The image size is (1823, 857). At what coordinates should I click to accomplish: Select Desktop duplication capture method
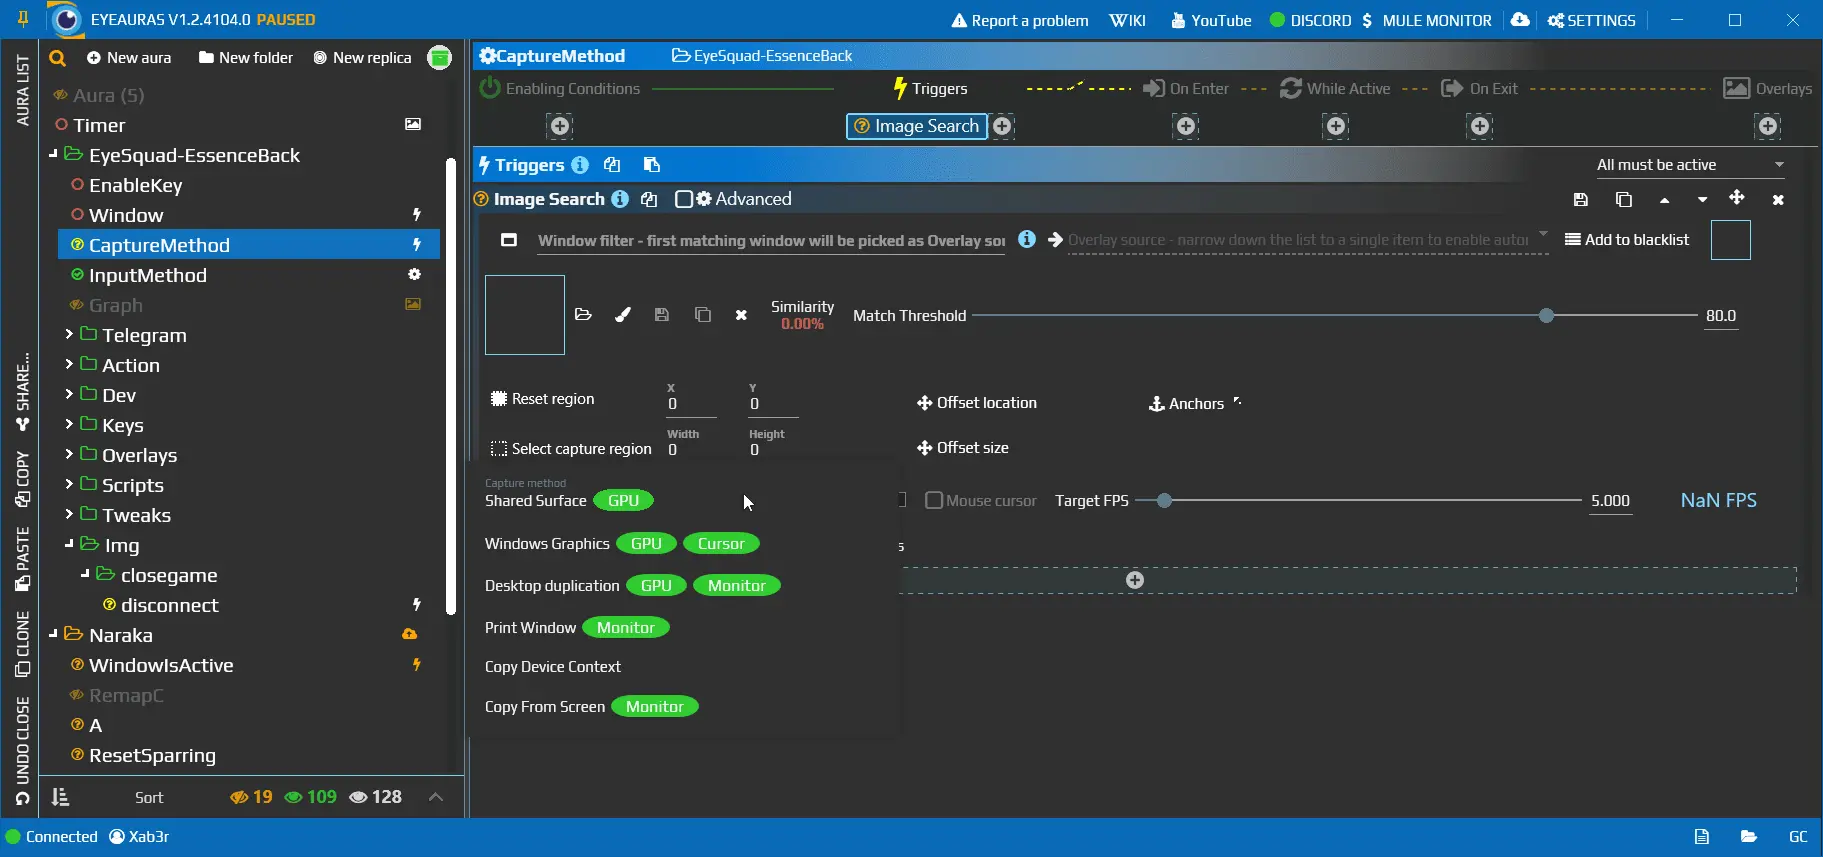click(x=552, y=586)
